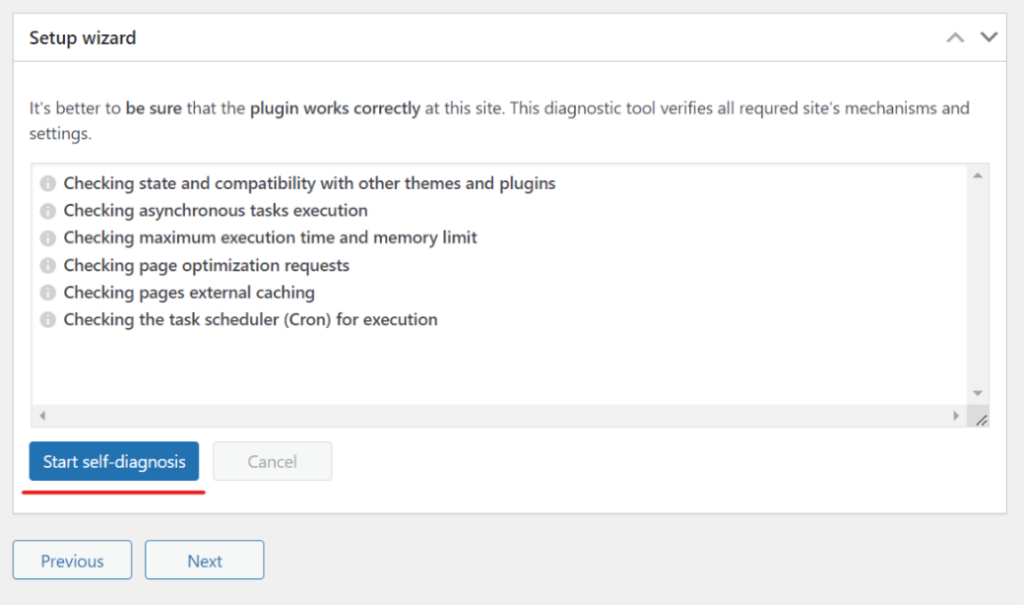The height and width of the screenshot is (605, 1024).
Task: Go to the Previous wizard step
Action: [72, 560]
